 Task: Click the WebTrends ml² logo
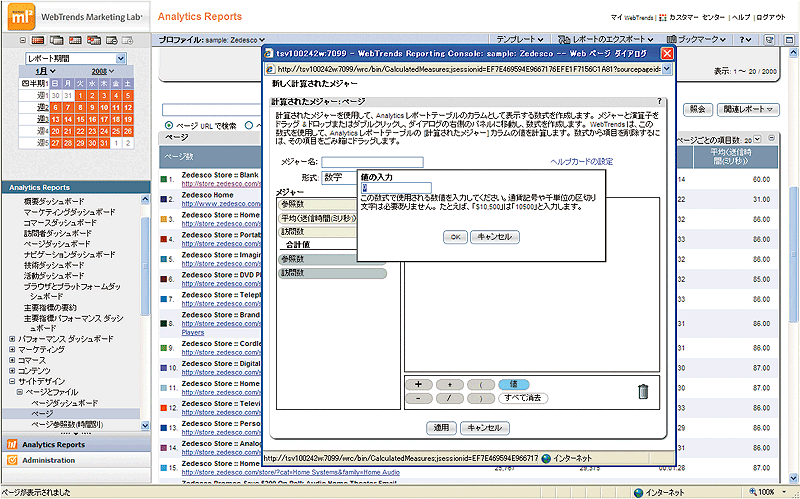[20, 16]
